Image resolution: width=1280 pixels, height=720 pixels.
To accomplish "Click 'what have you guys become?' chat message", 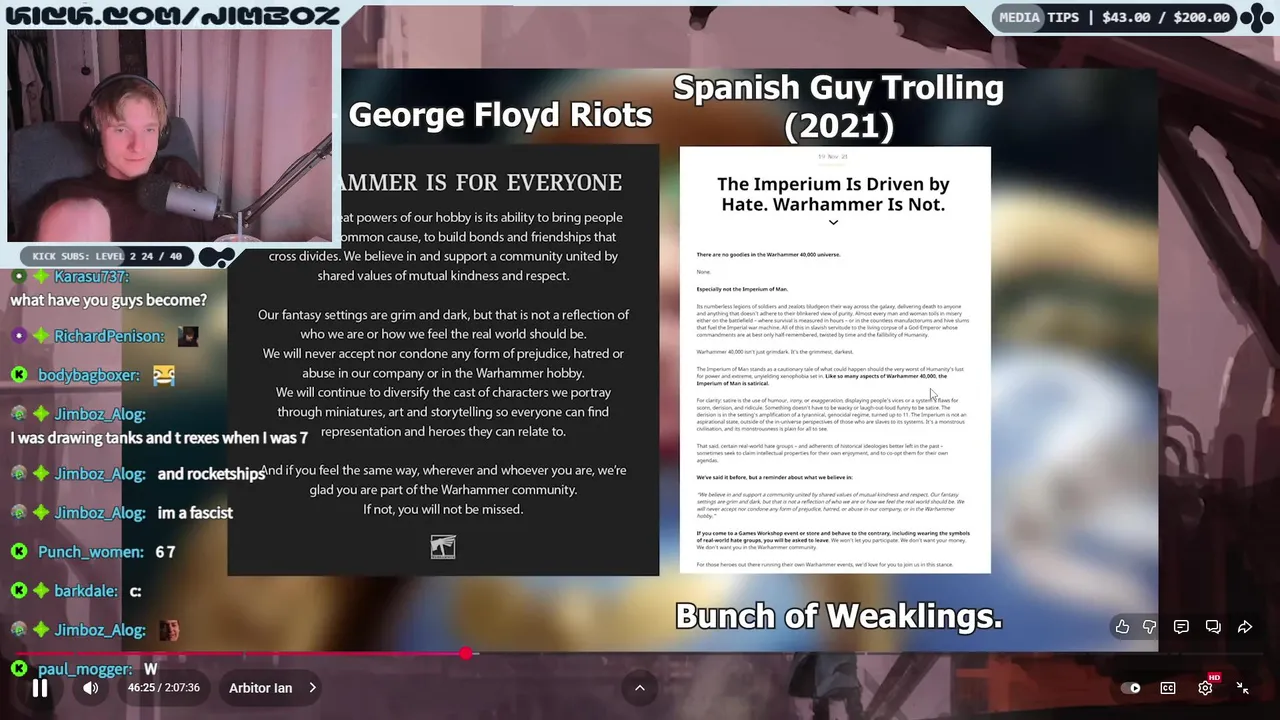I will coord(108,300).
